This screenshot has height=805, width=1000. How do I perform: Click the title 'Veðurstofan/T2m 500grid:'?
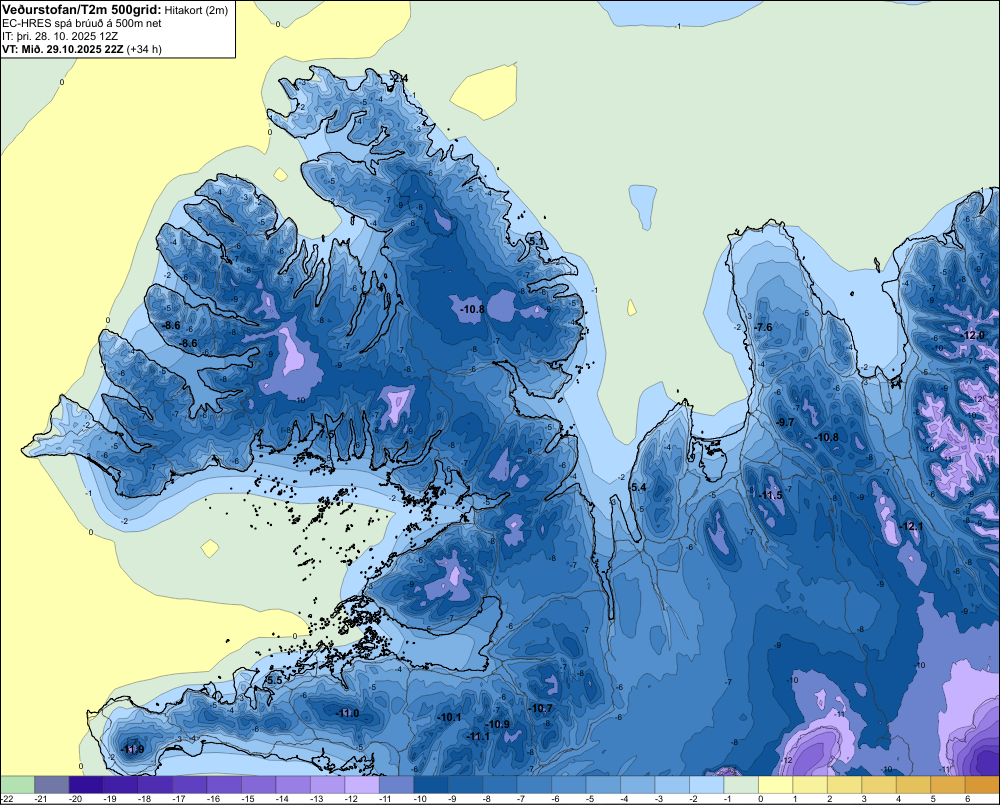82,10
